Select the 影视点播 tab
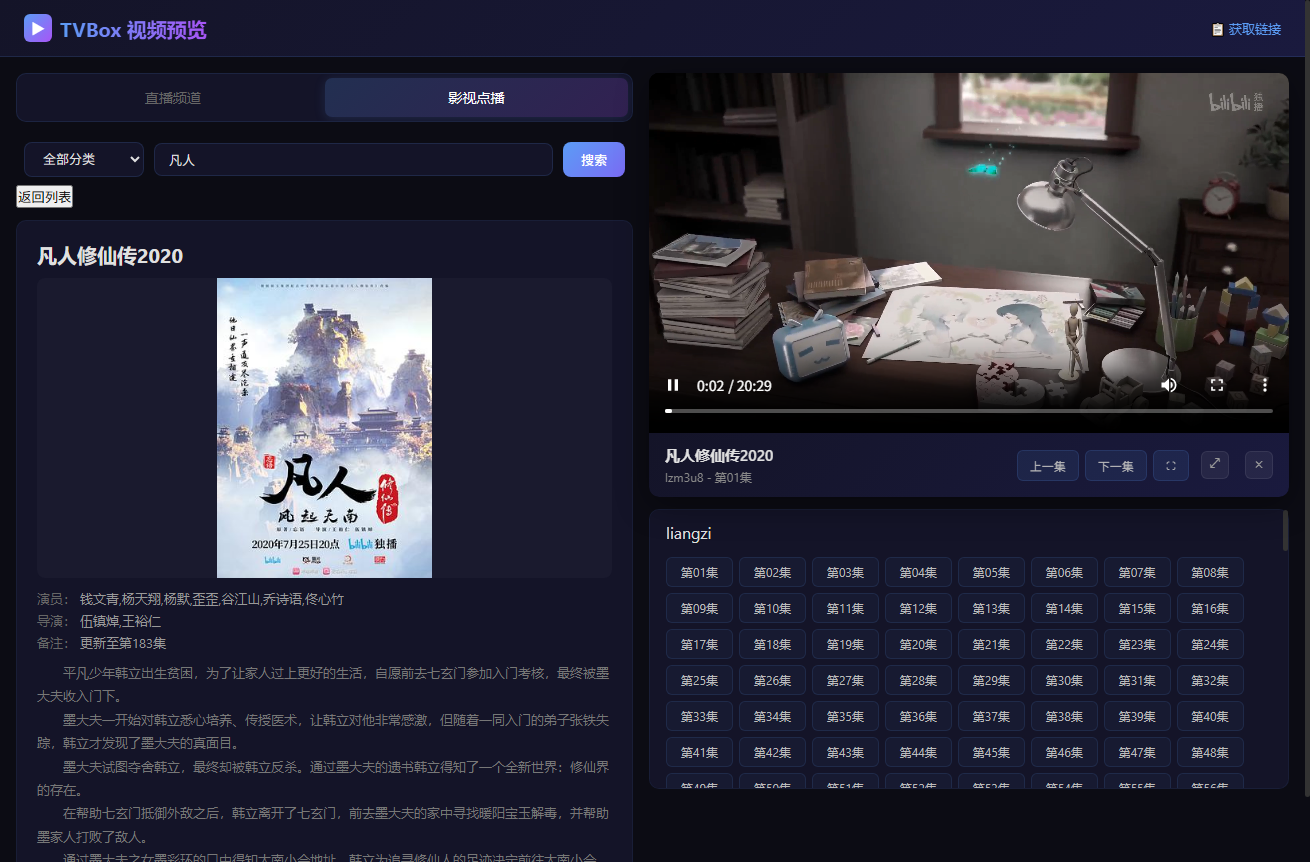The width and height of the screenshot is (1310, 862). pos(476,98)
